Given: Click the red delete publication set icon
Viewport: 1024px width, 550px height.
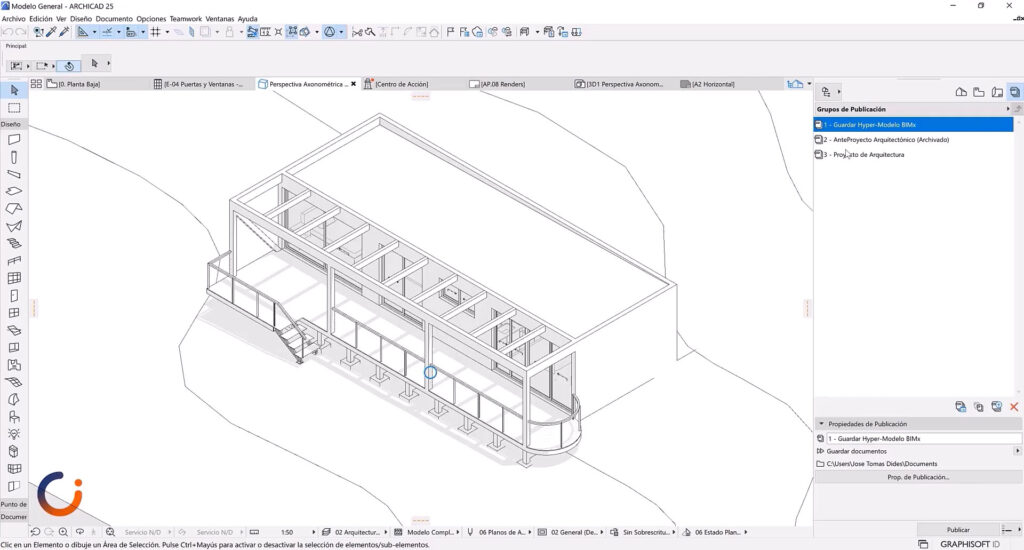Looking at the screenshot, I should (1014, 407).
